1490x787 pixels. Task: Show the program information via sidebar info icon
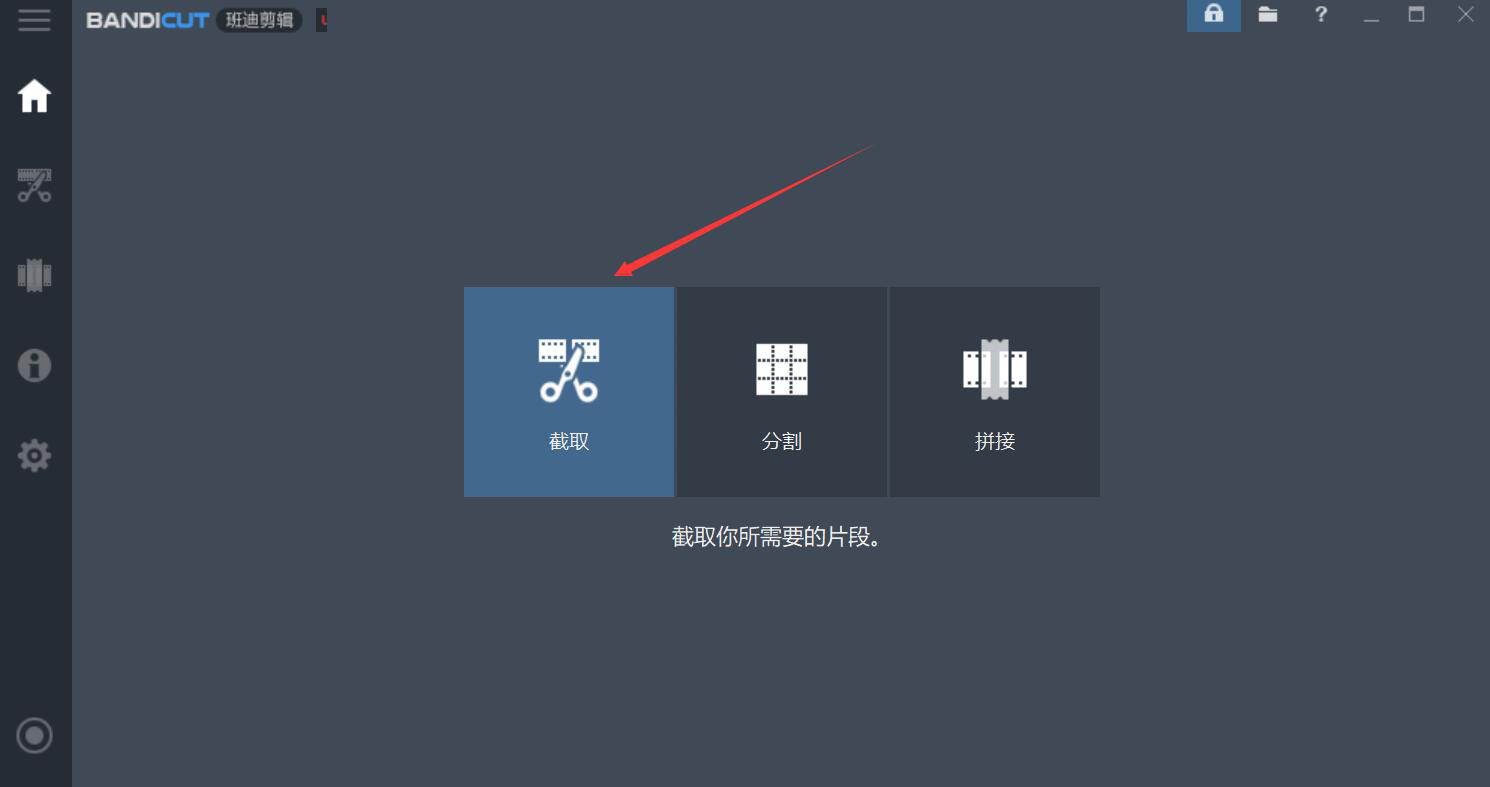34,365
